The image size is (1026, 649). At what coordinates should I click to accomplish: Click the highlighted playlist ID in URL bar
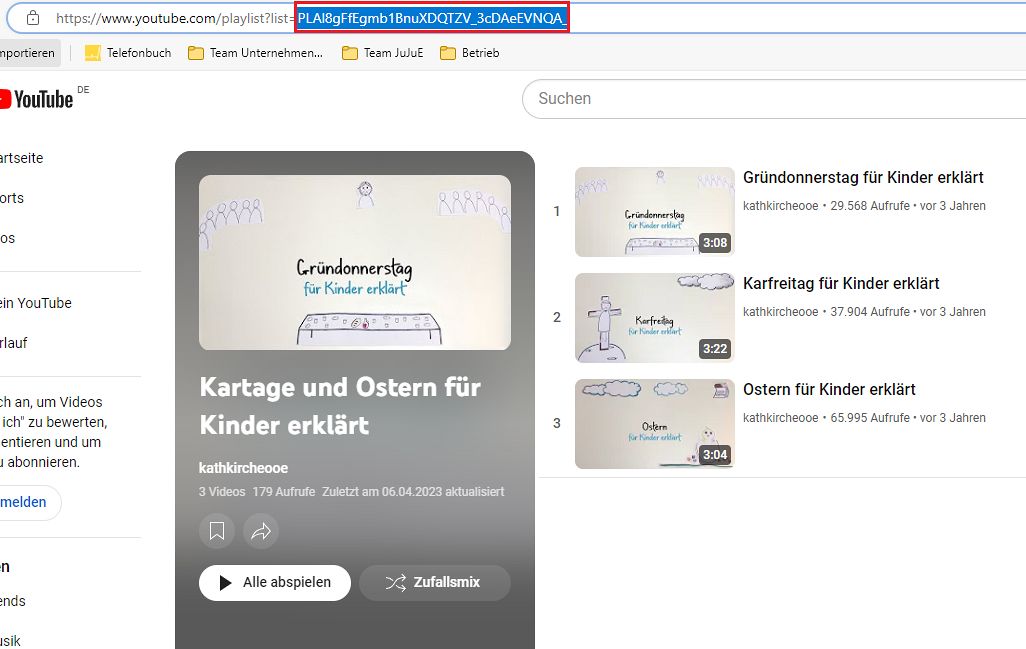432,18
